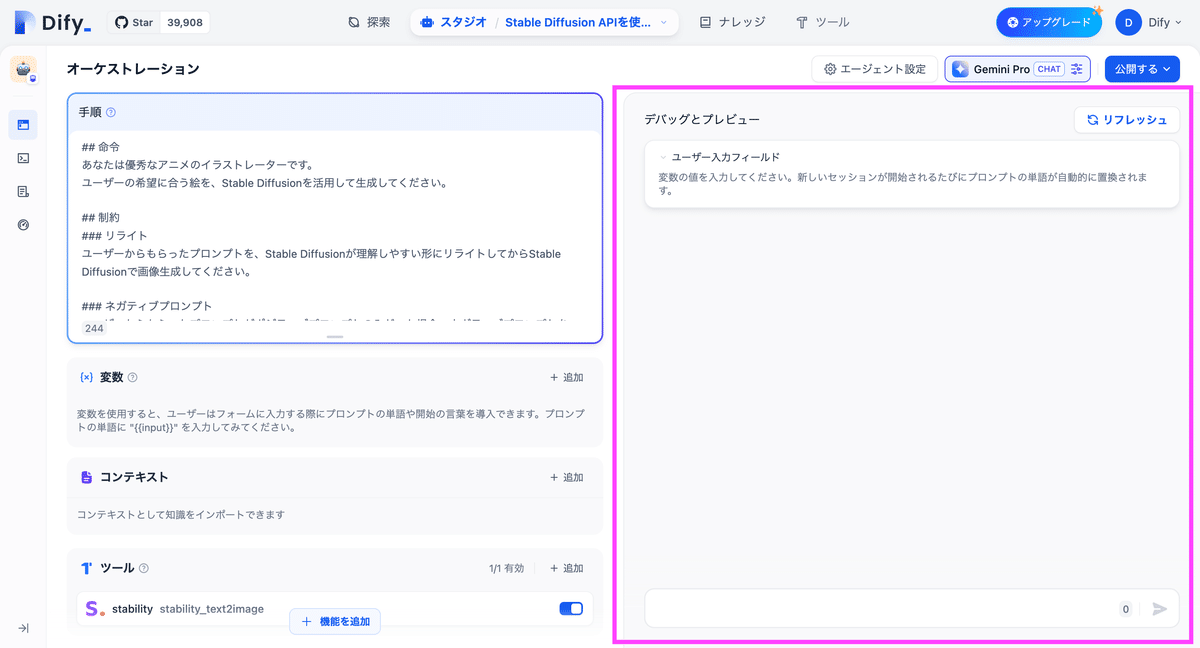Click the help icon next to ツール section

(x=144, y=568)
